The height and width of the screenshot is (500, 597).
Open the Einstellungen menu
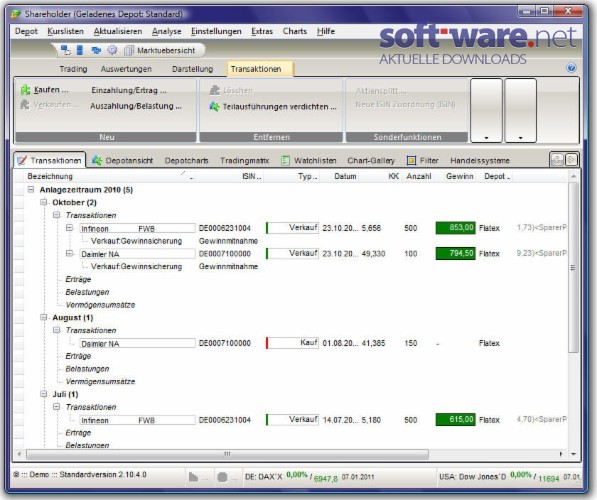[216, 31]
